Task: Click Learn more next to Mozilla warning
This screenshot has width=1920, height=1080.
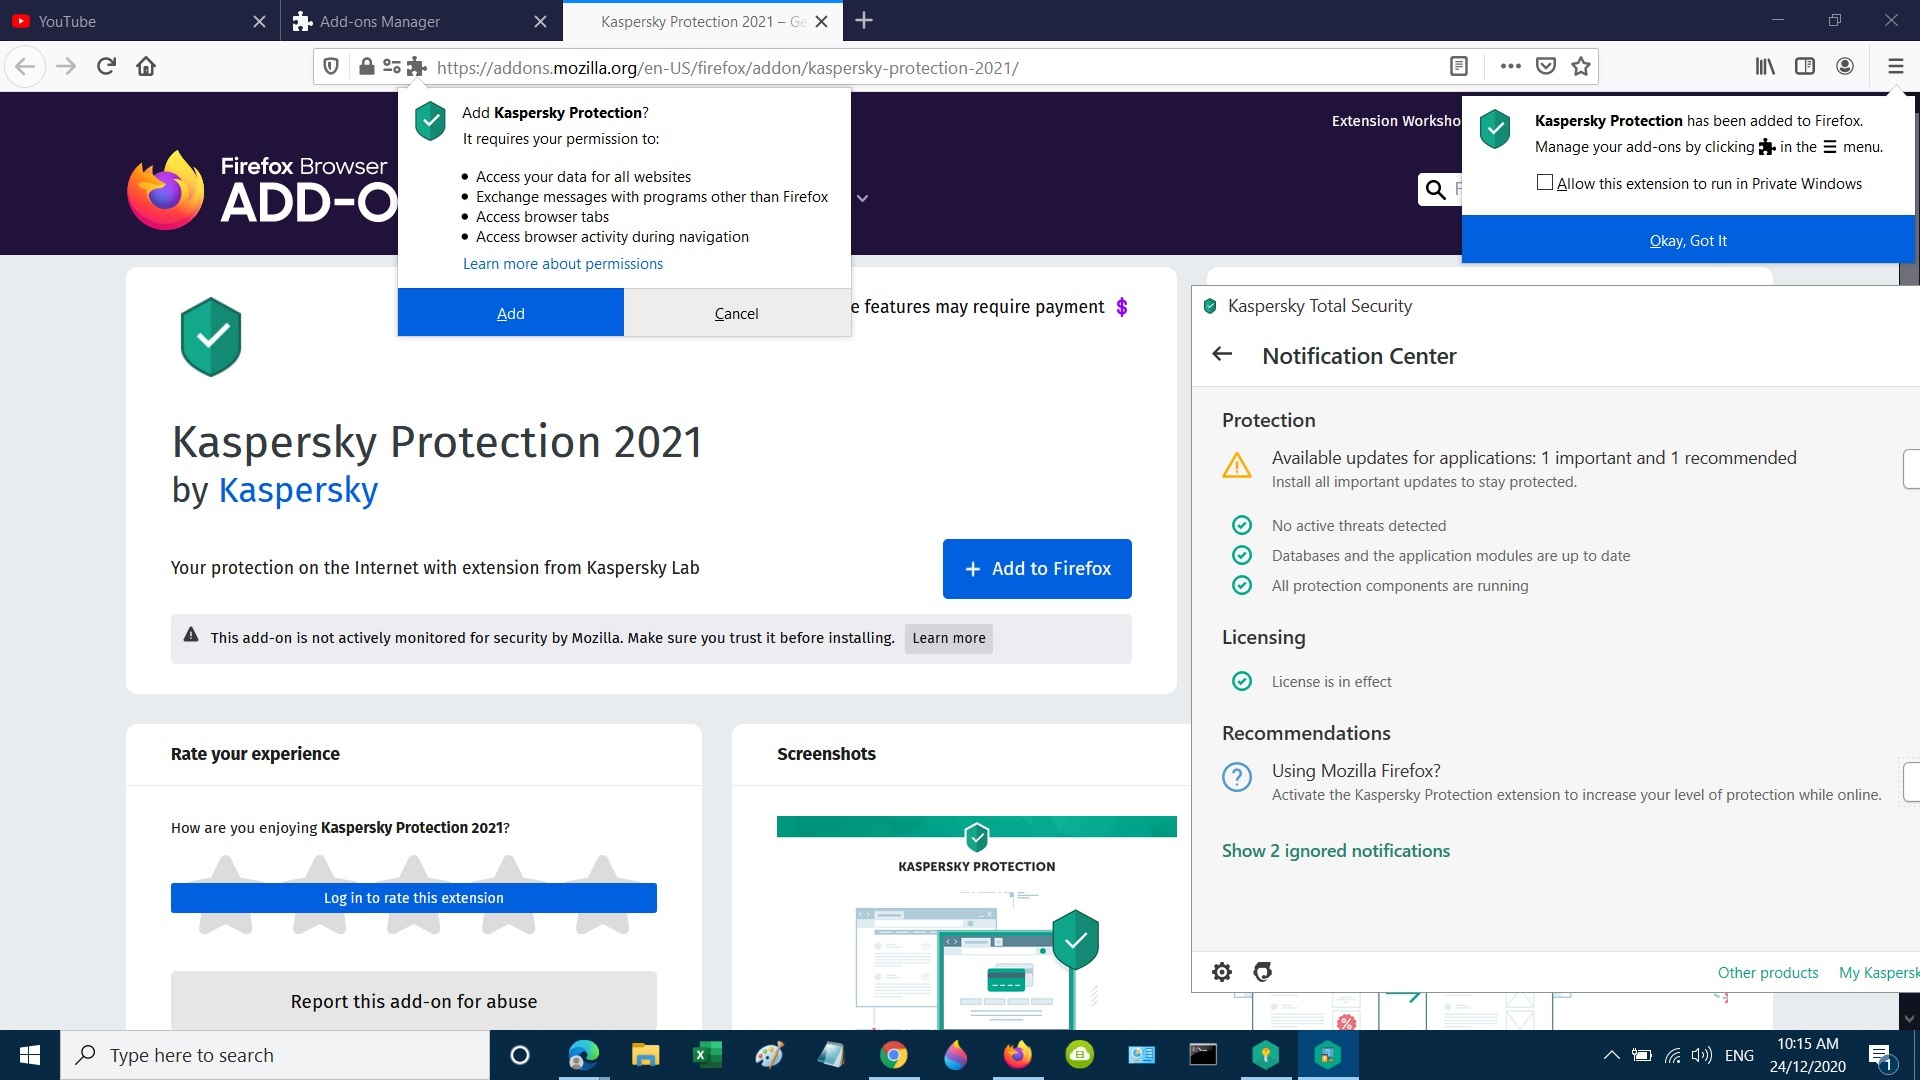Action: point(949,638)
